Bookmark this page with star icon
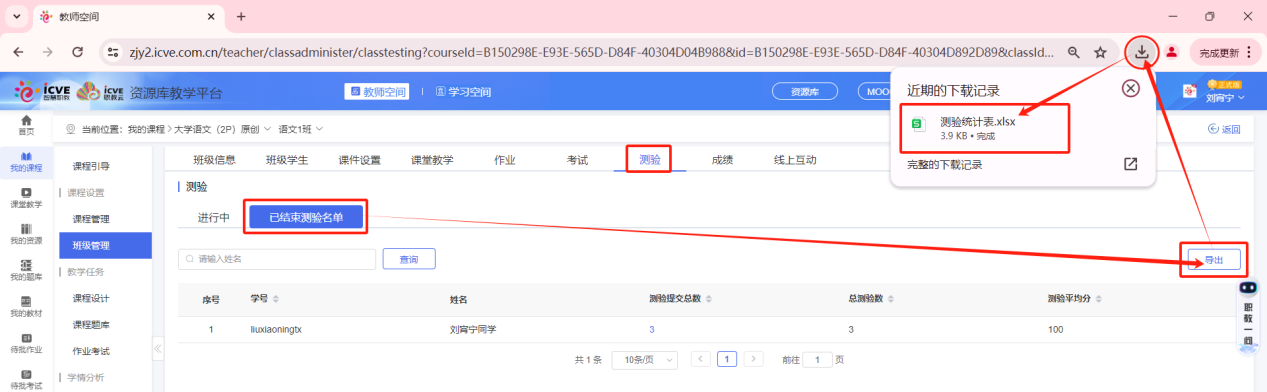This screenshot has width=1267, height=392. [x=1100, y=52]
